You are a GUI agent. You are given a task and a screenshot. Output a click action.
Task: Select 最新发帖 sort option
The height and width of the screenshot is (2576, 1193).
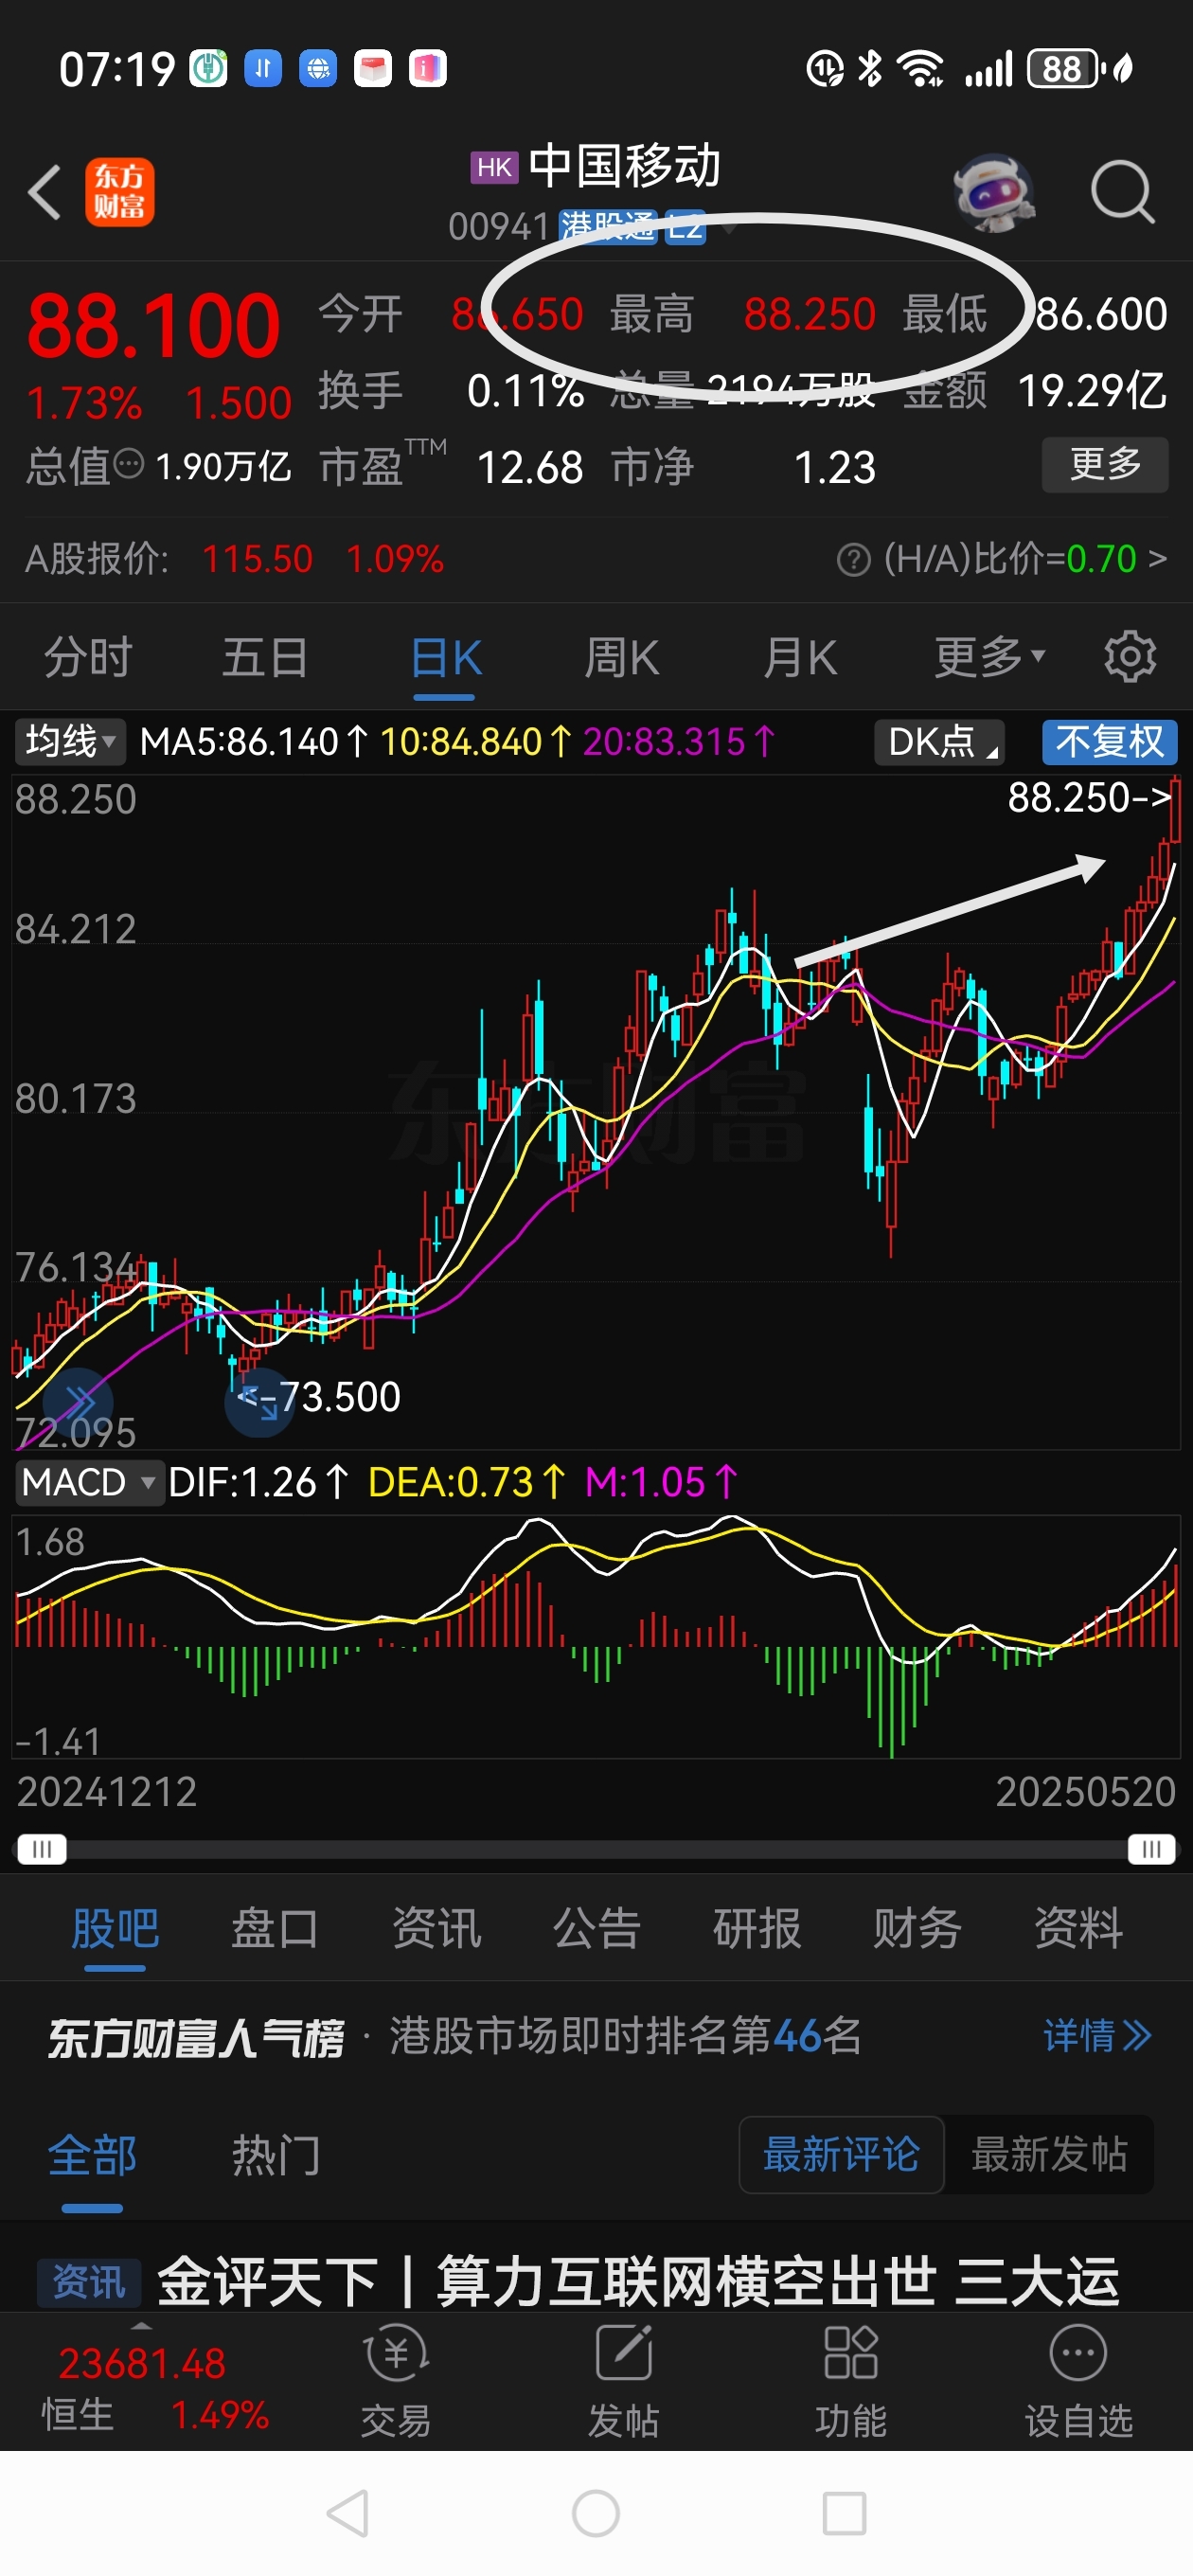1049,2155
